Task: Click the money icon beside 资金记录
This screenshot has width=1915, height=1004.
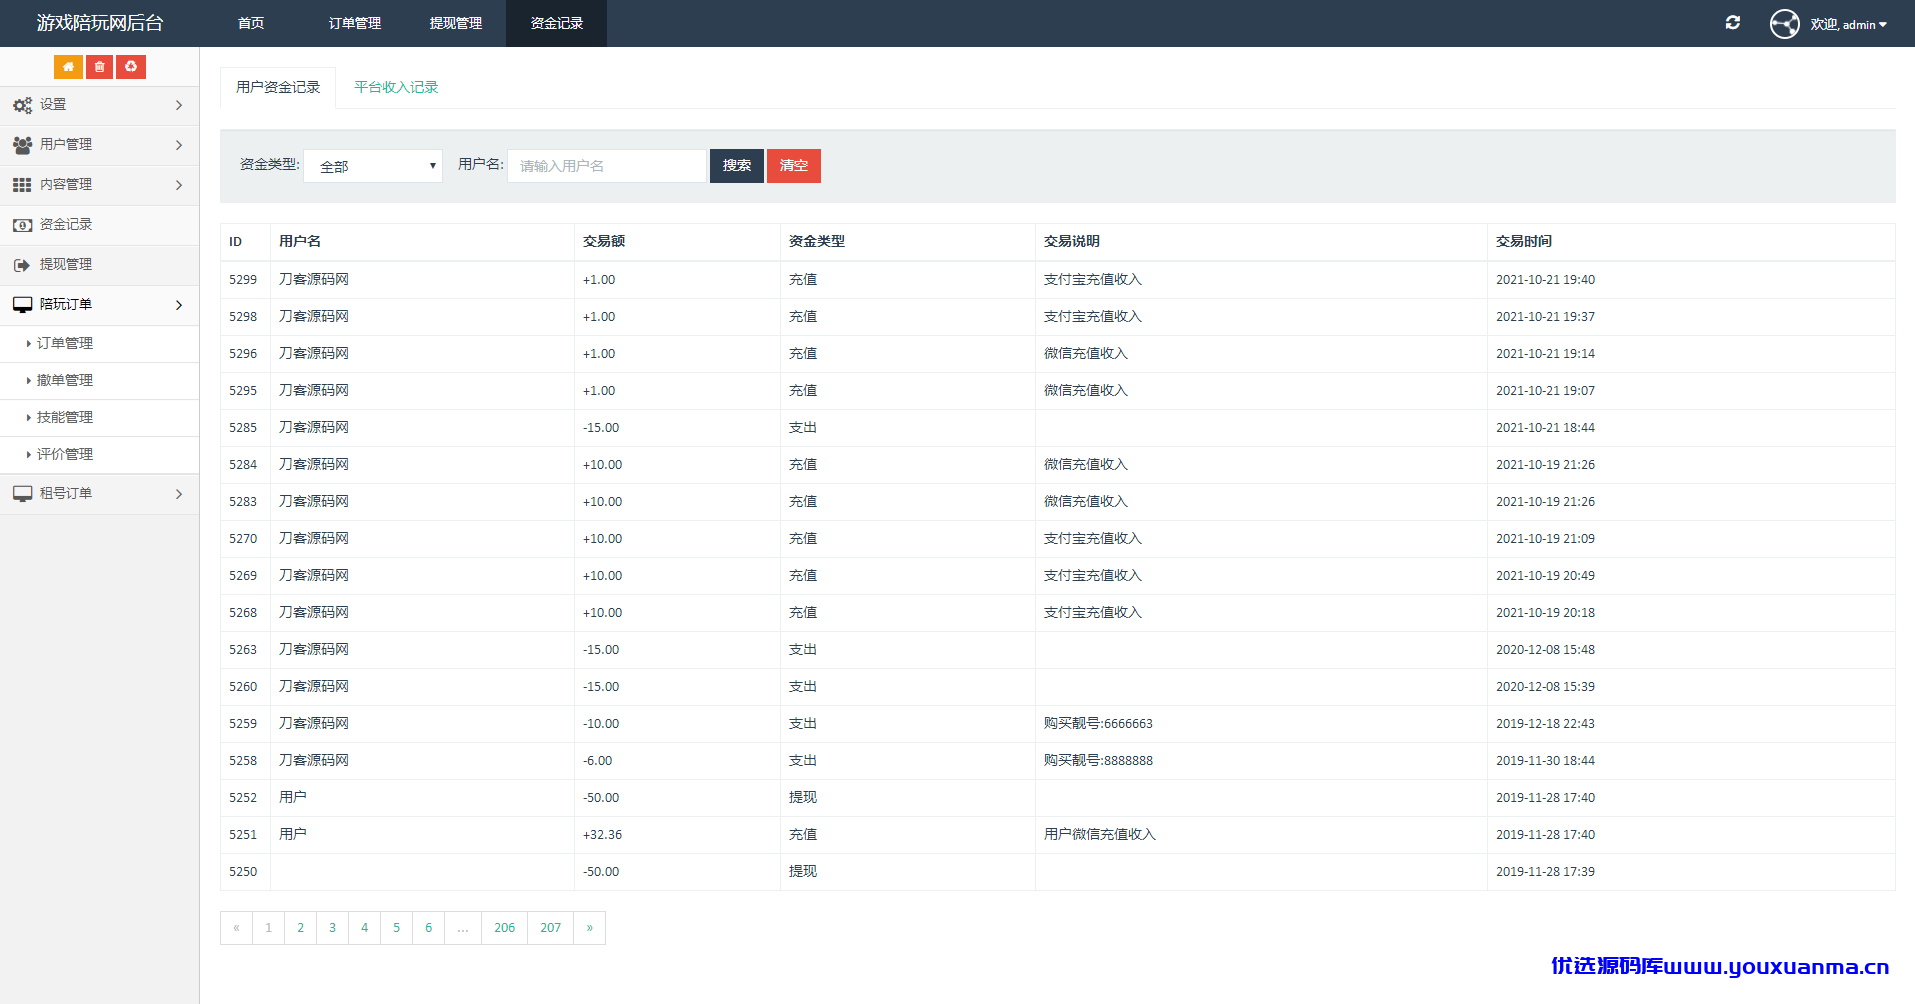Action: [x=22, y=225]
